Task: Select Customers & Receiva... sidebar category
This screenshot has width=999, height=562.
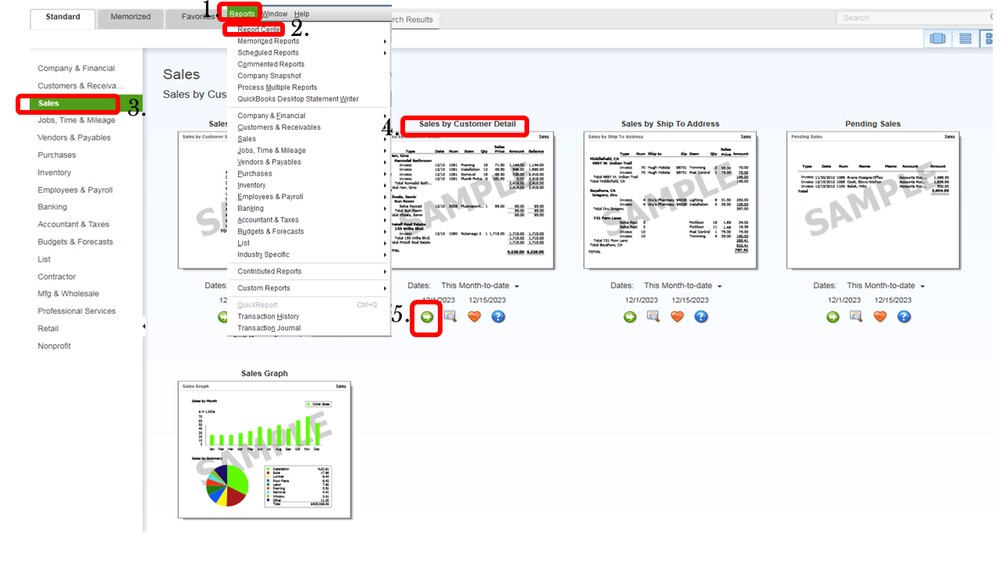Action: point(80,85)
